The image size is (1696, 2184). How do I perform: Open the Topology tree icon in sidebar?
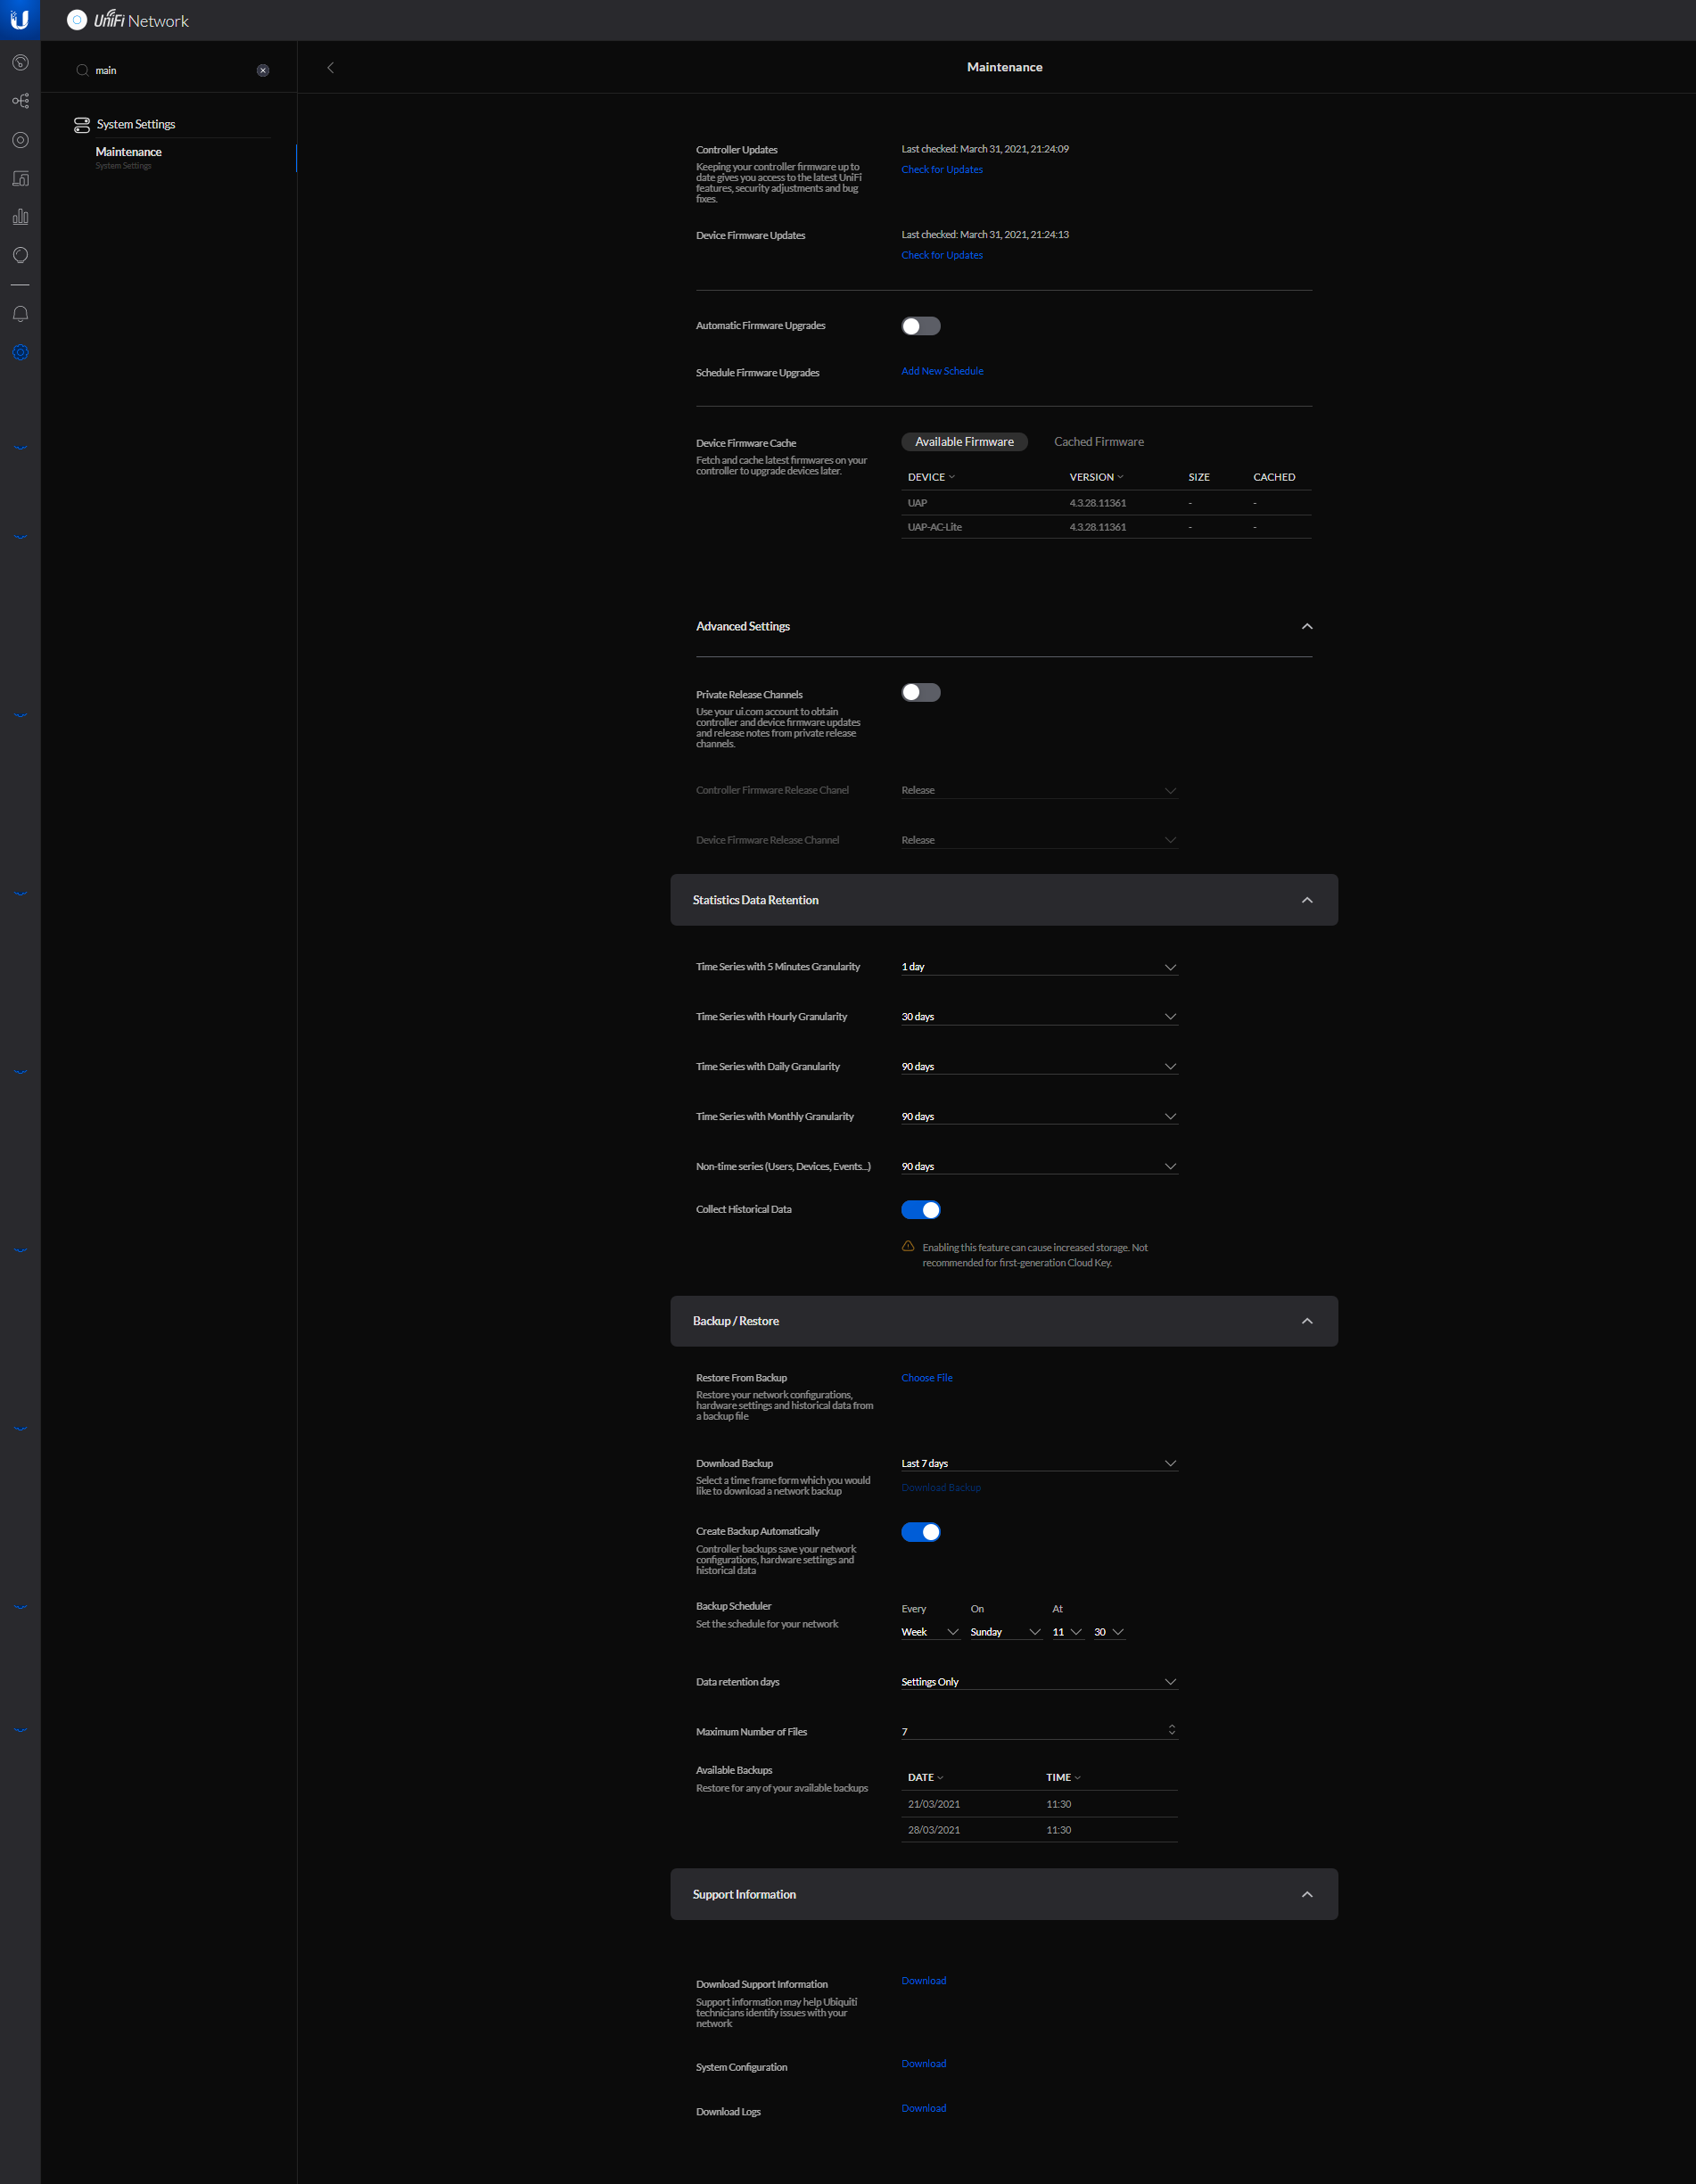[x=20, y=101]
